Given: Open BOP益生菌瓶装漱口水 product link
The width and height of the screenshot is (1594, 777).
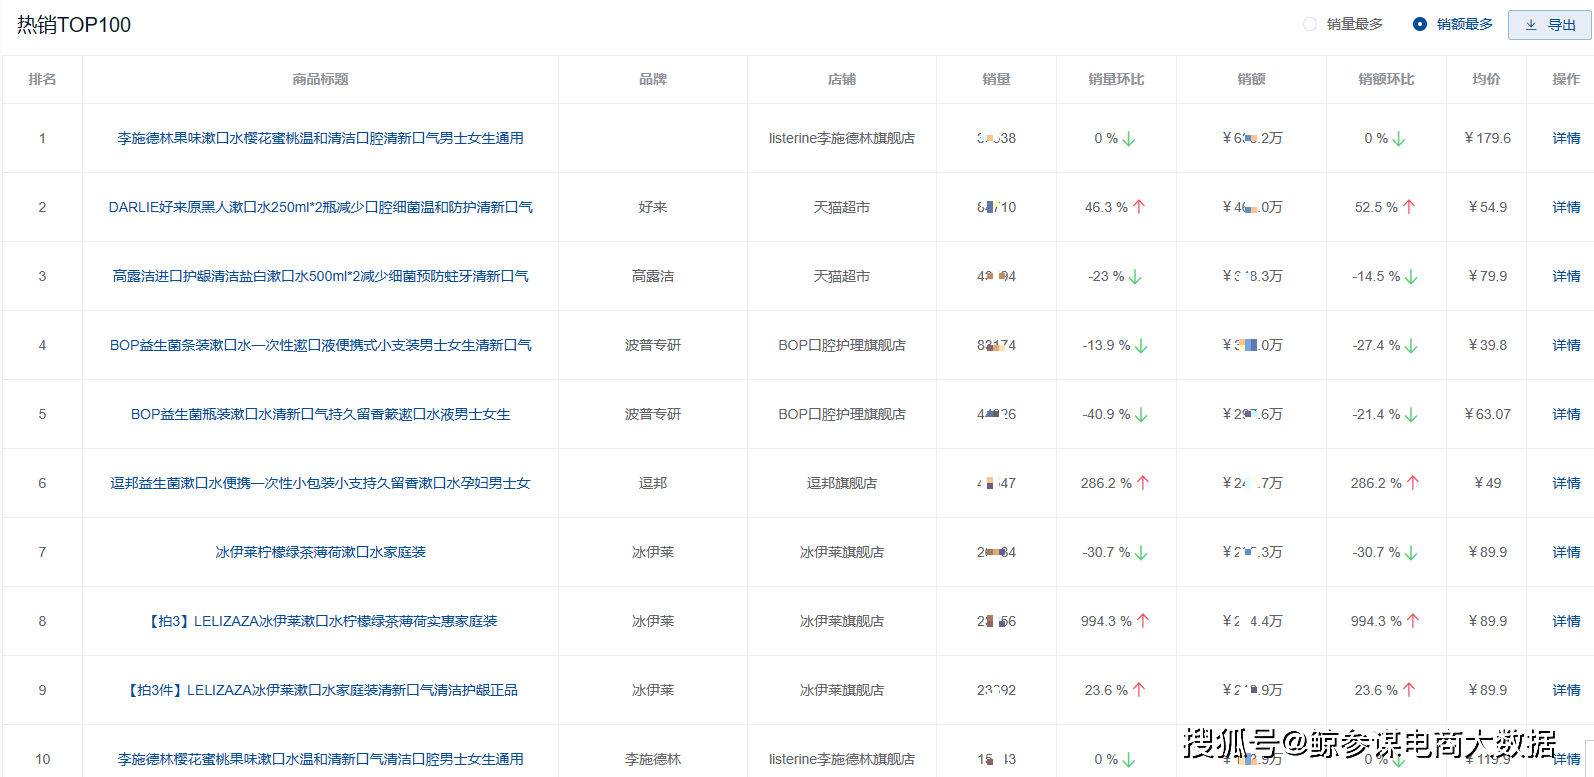Looking at the screenshot, I should (x=320, y=414).
